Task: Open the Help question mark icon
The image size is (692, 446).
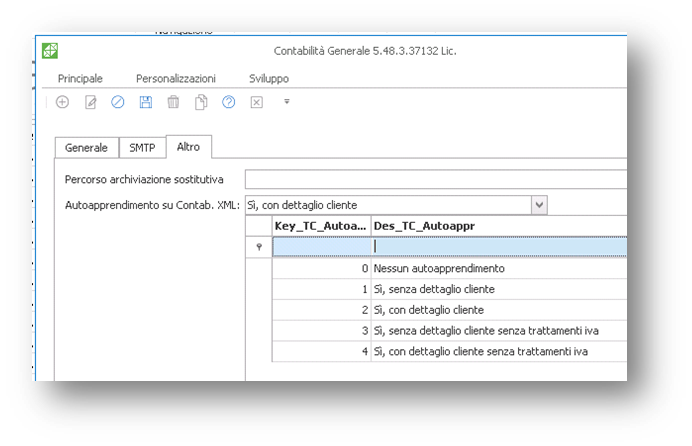Action: [229, 102]
